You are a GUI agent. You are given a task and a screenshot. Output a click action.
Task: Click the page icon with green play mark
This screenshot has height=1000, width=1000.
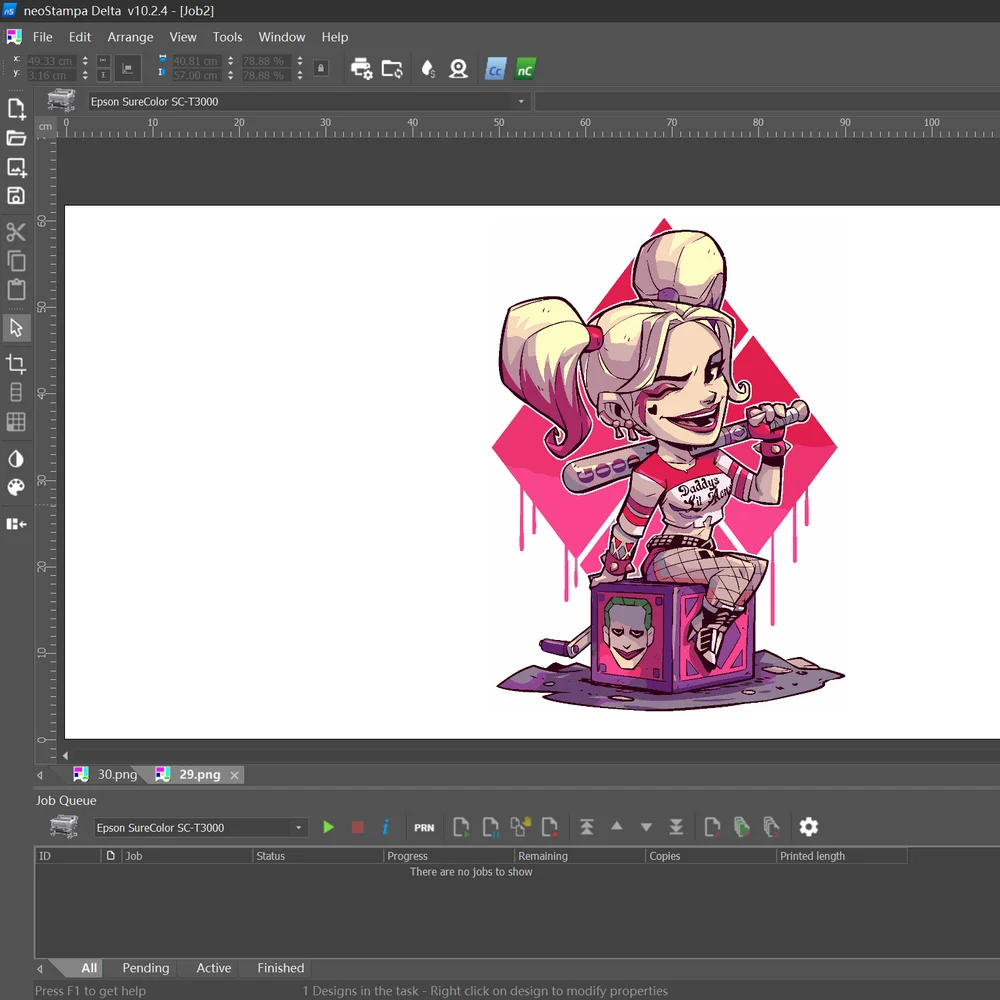point(461,827)
